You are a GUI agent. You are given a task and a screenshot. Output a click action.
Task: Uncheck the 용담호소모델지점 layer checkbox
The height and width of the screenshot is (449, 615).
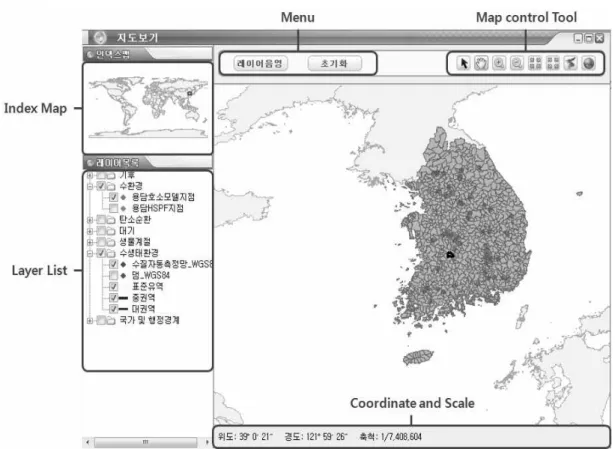point(113,197)
